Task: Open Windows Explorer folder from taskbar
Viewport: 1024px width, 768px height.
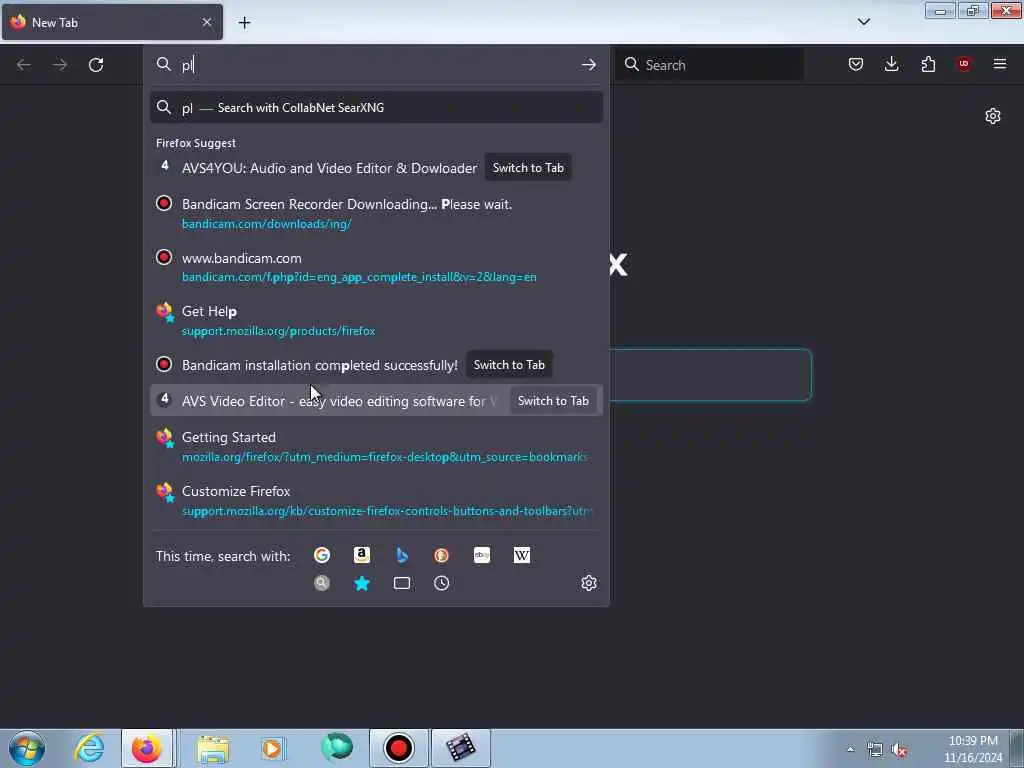Action: pos(213,748)
